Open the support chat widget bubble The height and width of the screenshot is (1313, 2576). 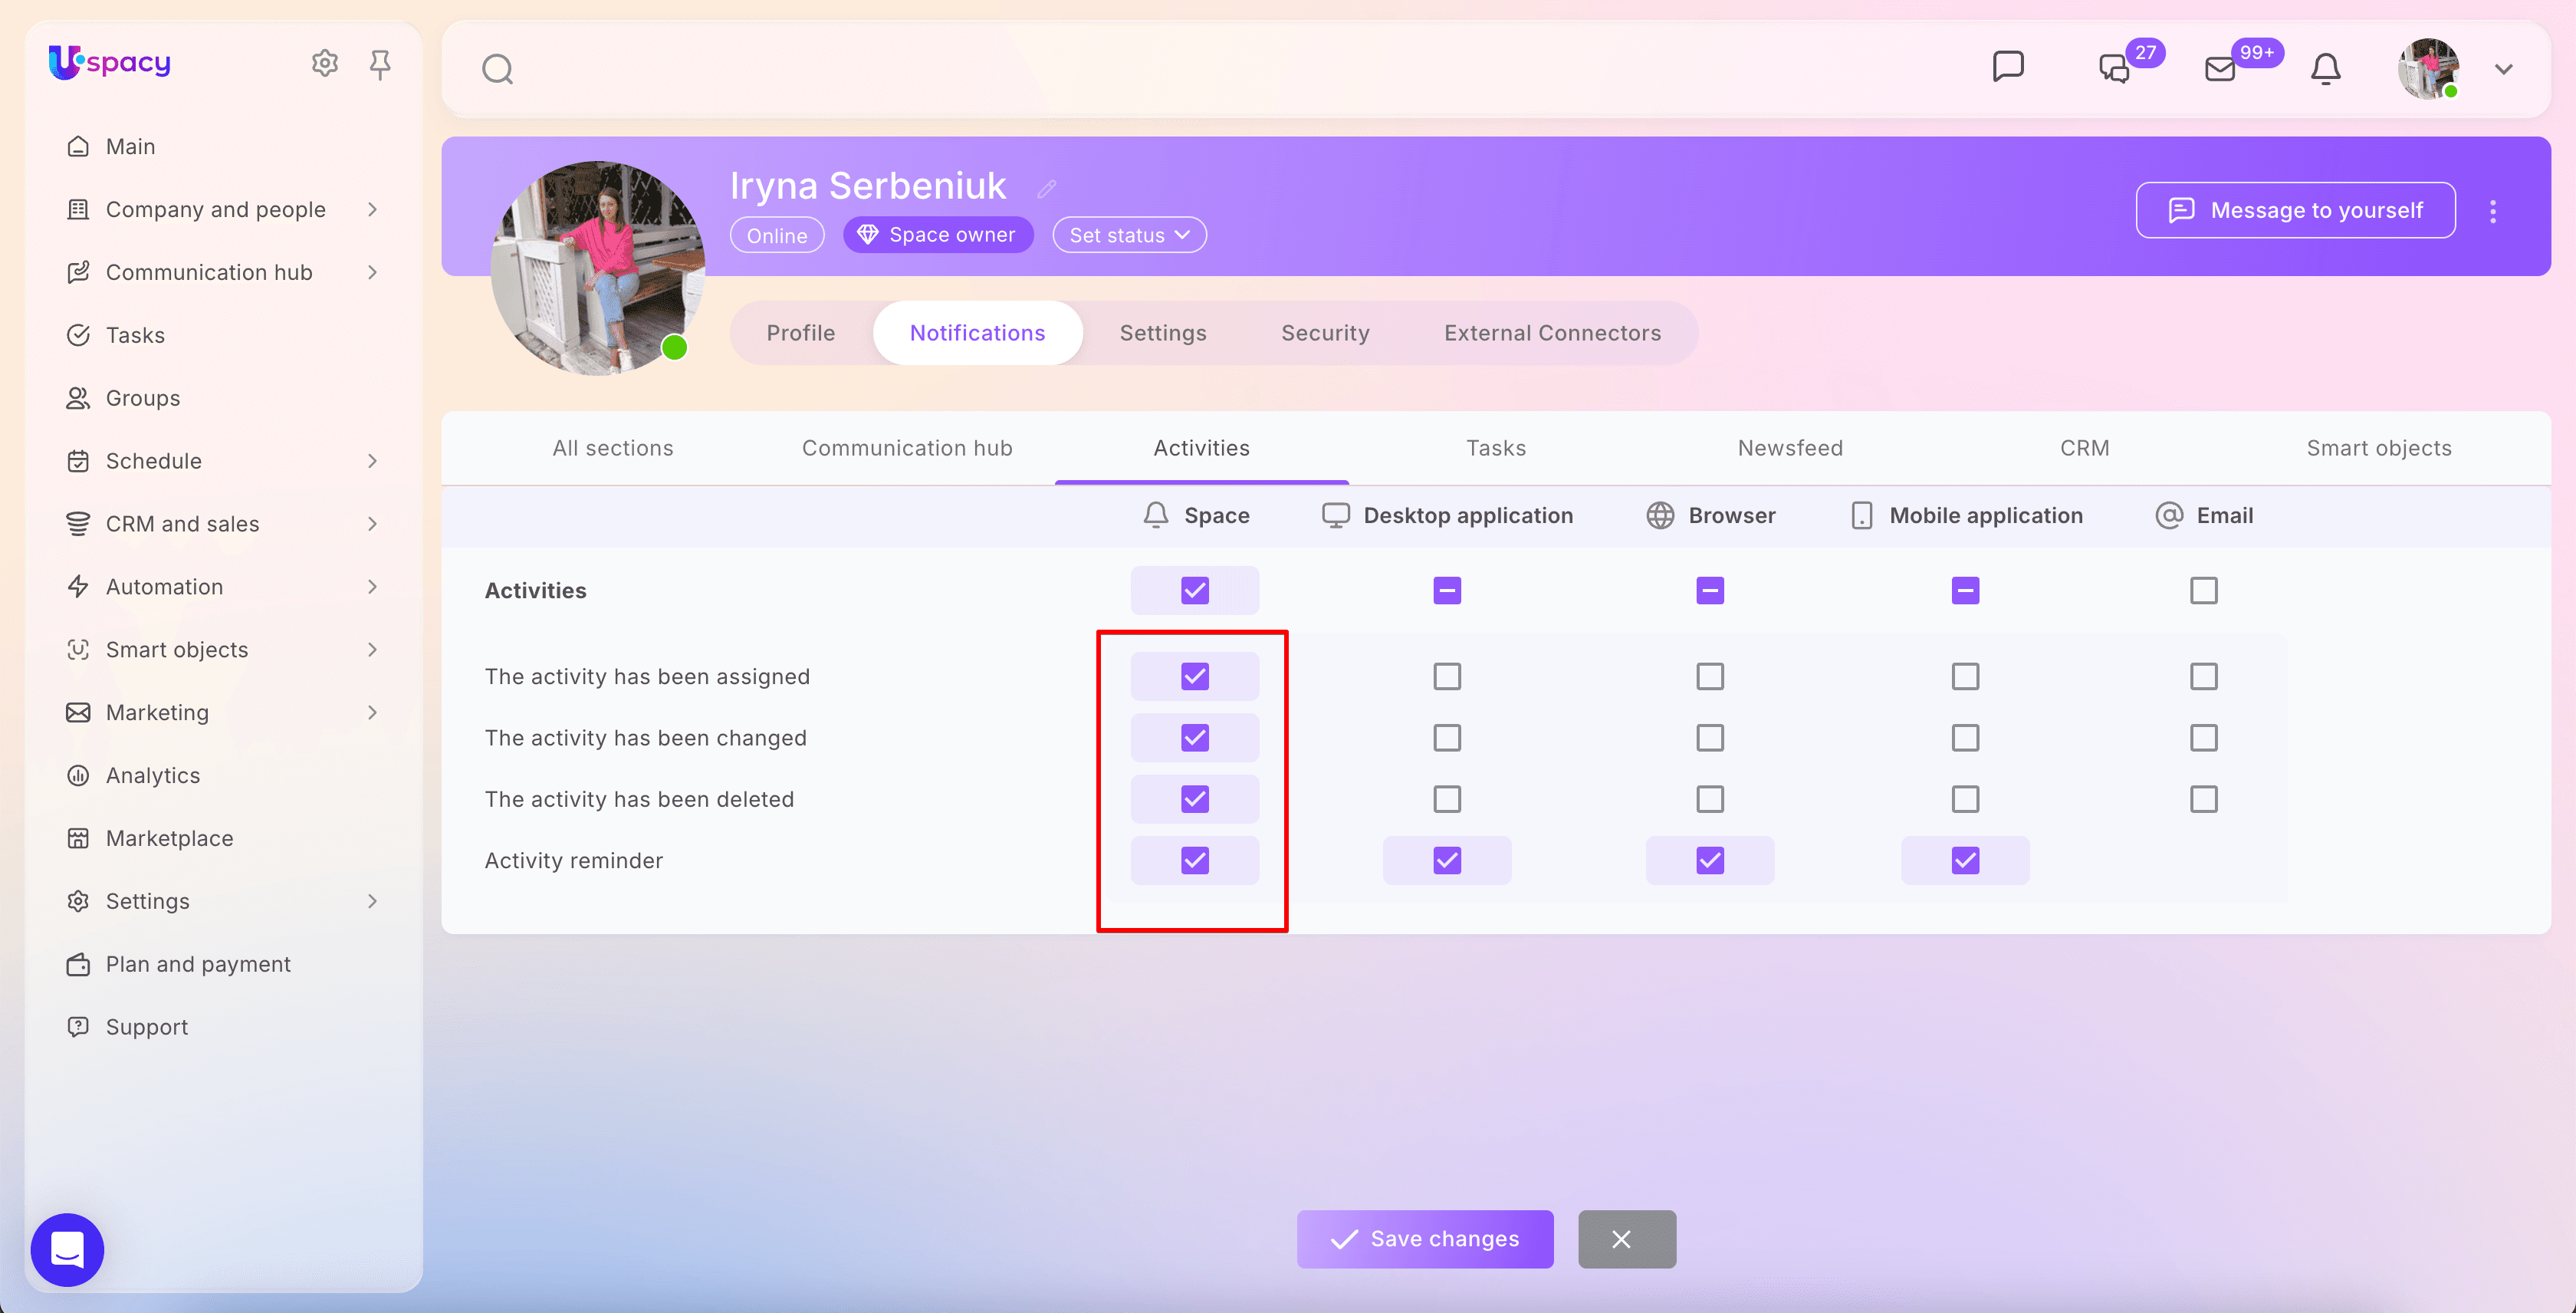(67, 1249)
